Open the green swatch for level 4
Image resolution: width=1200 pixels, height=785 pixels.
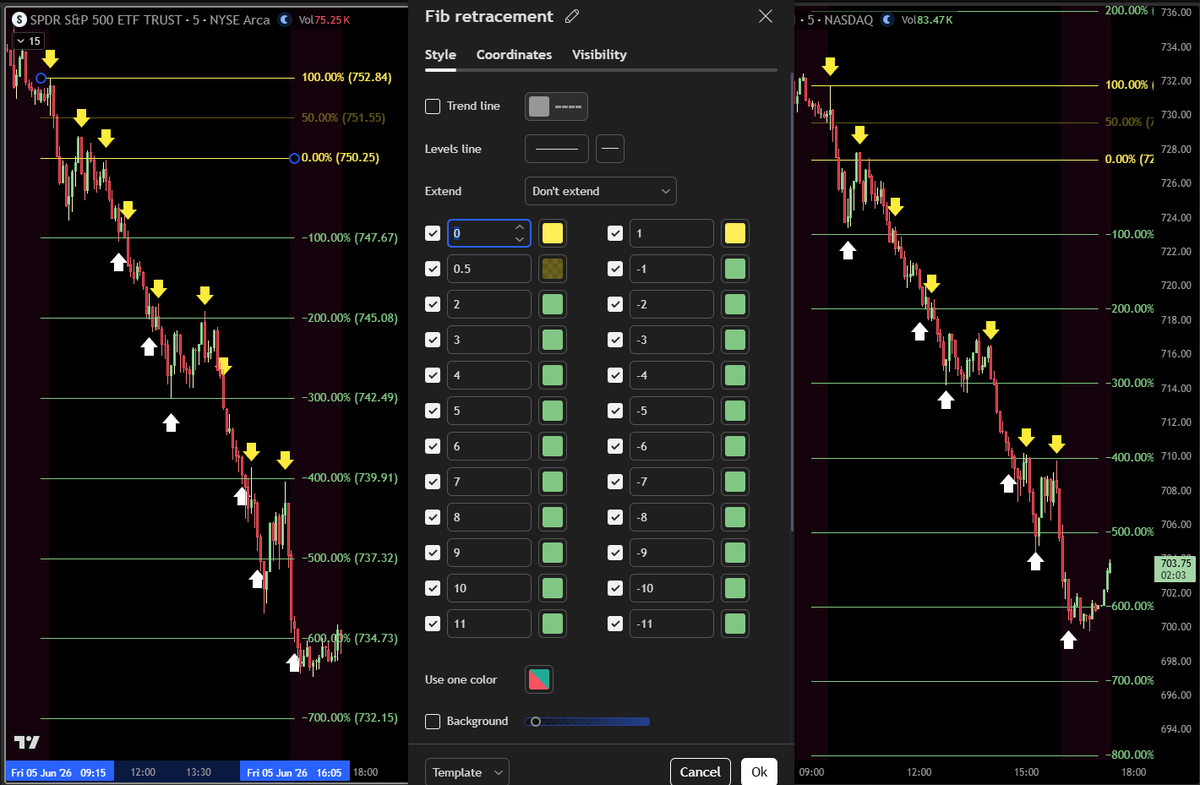[552, 375]
